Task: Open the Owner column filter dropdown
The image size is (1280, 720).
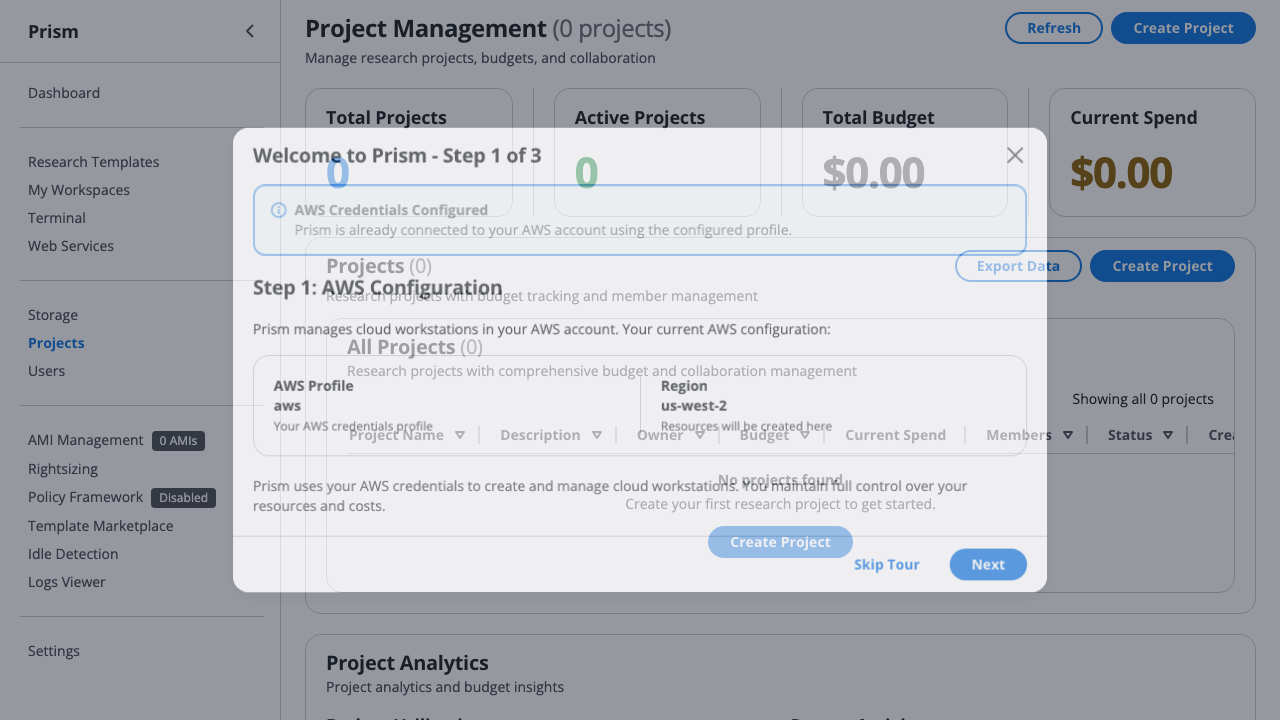Action: click(700, 435)
